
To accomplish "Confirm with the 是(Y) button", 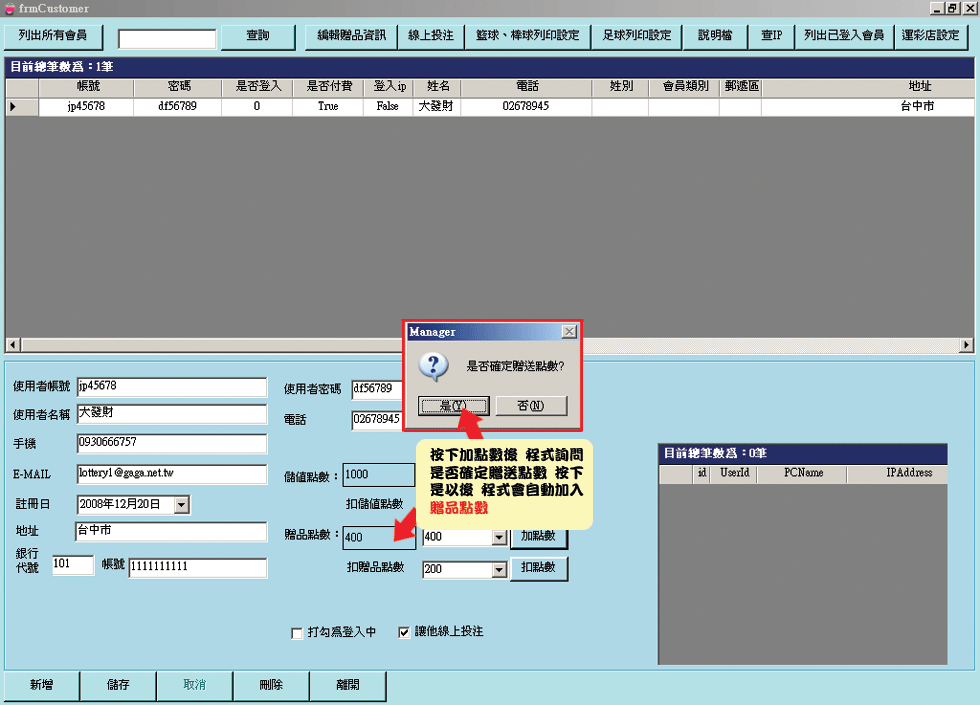I will (453, 406).
